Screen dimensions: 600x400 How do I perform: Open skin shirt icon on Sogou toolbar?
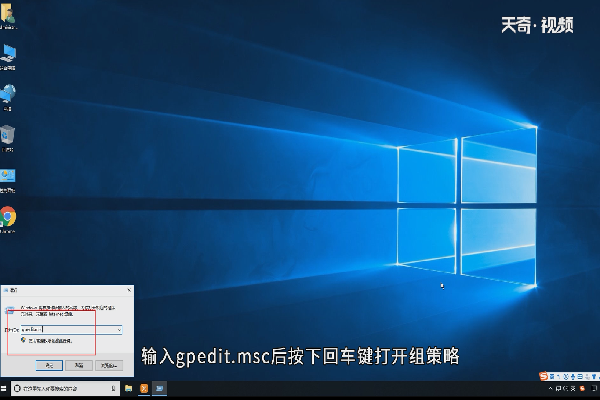594,377
